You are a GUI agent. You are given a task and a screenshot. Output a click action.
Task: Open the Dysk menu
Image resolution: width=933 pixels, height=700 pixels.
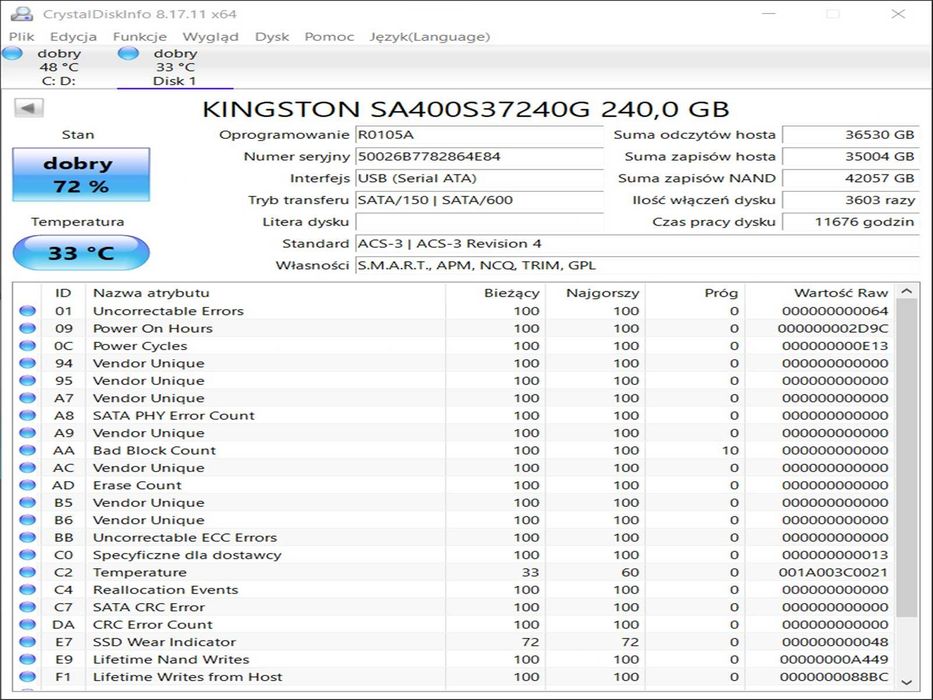coord(272,37)
